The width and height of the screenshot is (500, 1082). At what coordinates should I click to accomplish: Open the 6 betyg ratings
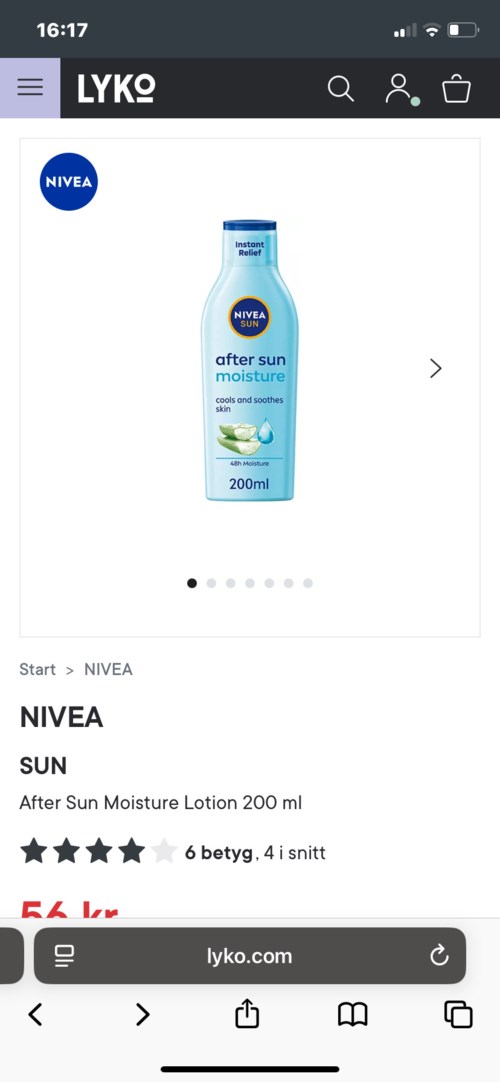[219, 853]
